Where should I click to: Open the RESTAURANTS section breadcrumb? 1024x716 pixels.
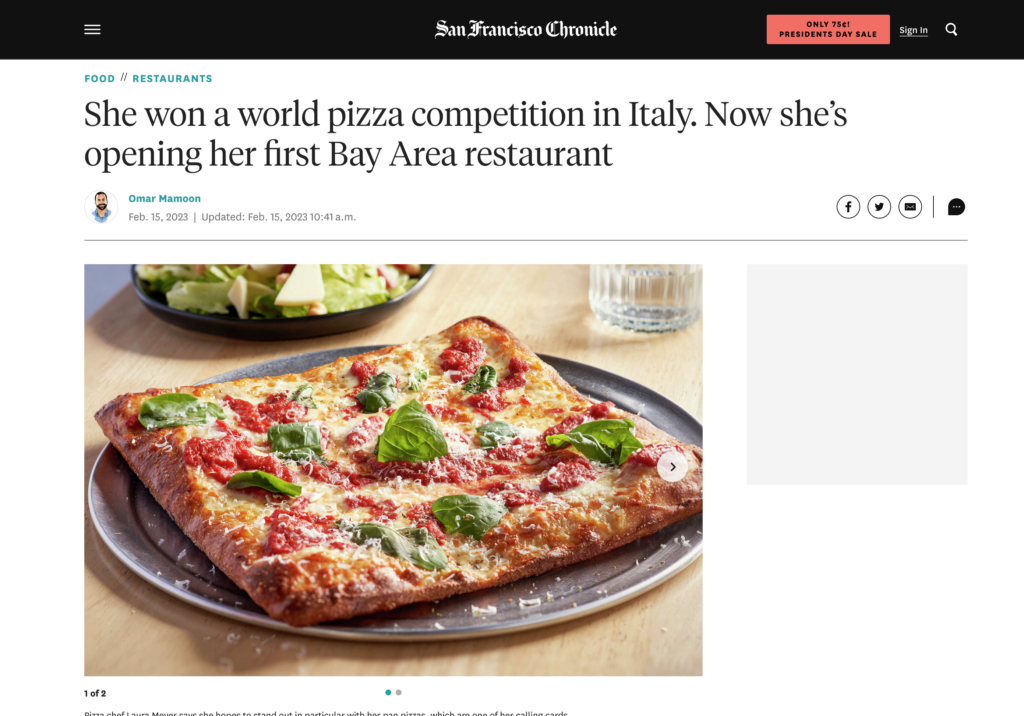(x=172, y=78)
